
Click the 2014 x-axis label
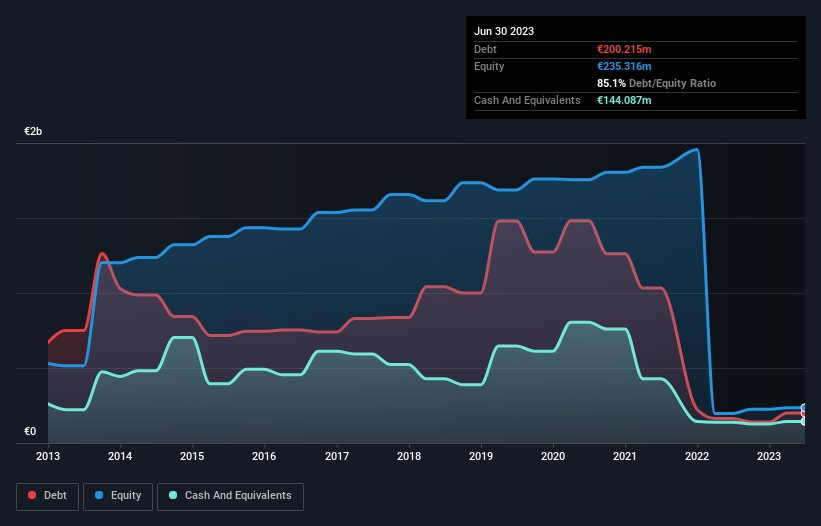click(x=120, y=456)
